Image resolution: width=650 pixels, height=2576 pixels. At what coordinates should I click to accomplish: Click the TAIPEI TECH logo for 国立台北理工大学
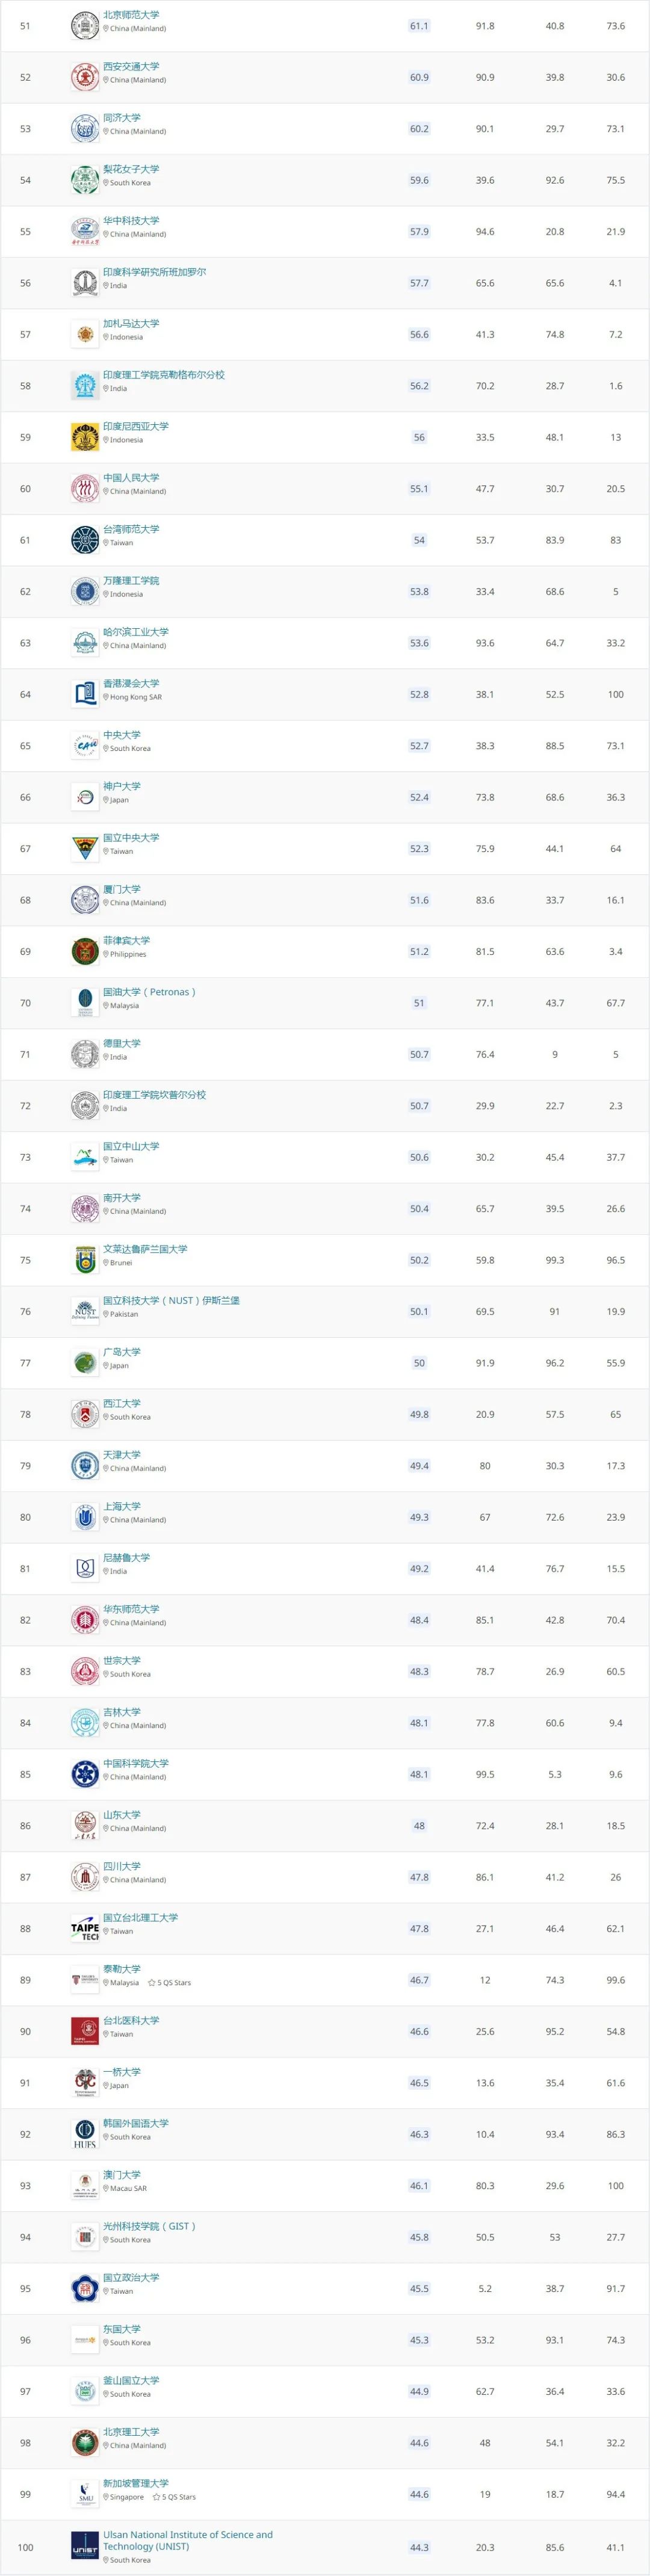tap(85, 1929)
